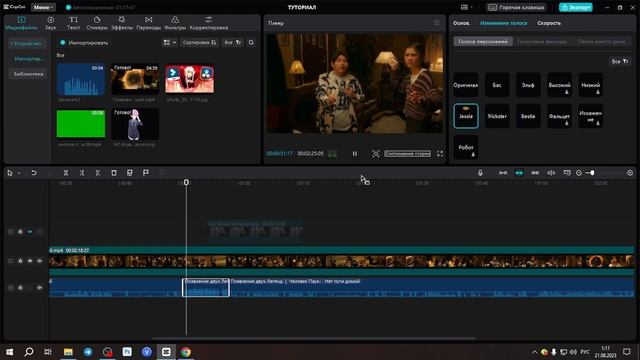Image resolution: width=640 pixels, height=360 pixels.
Task: Select the highlighted audio clip segment
Action: [206, 287]
